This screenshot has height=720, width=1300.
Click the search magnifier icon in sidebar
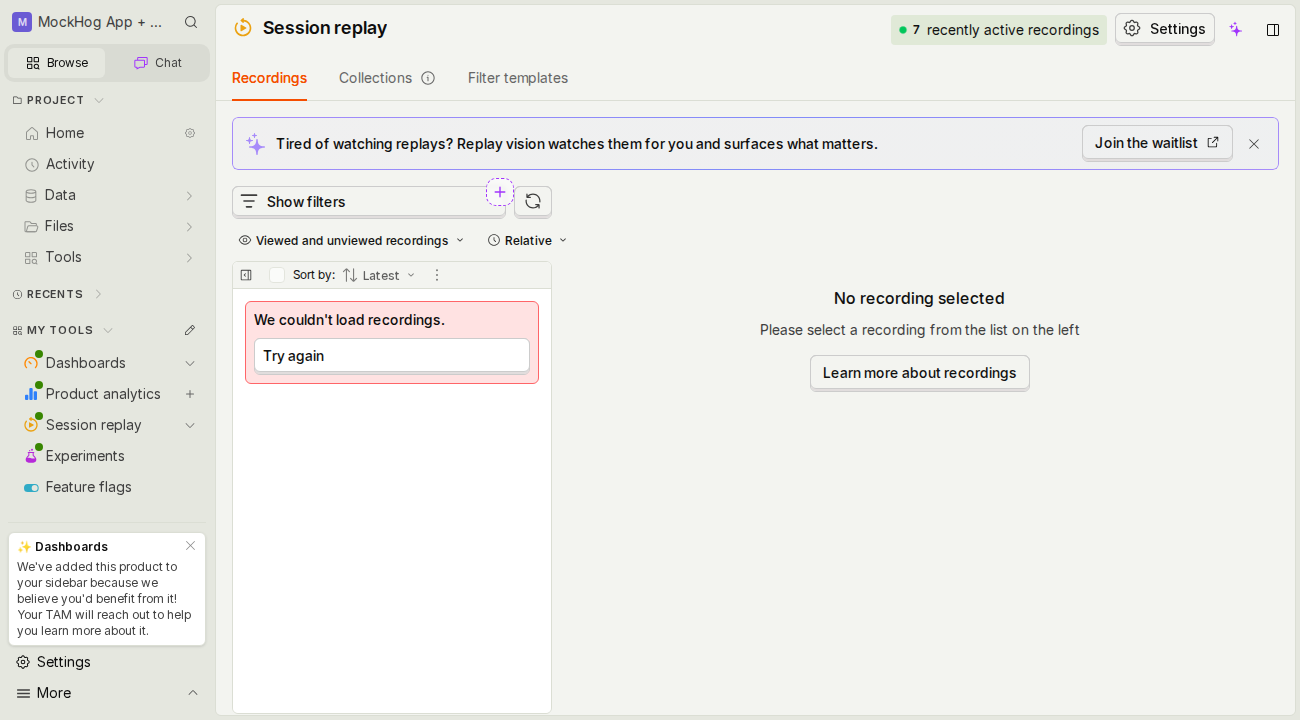pos(191,22)
